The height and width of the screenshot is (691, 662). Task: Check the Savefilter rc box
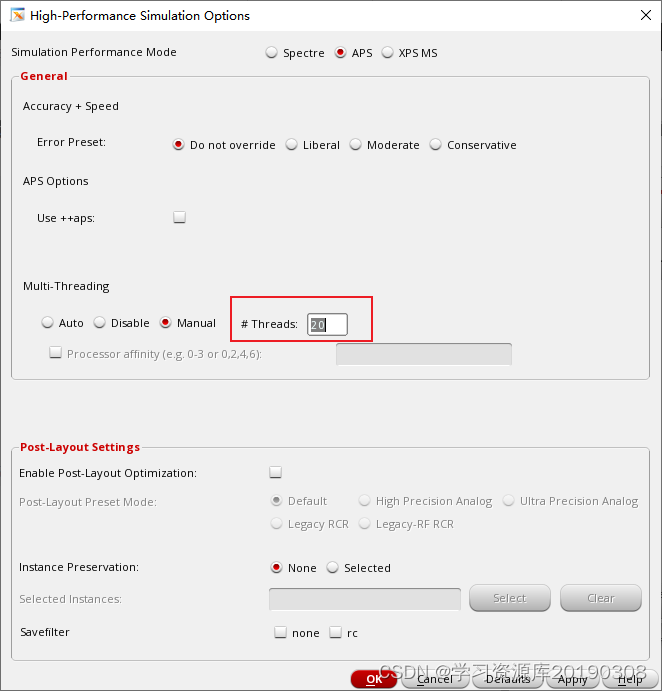click(x=336, y=632)
